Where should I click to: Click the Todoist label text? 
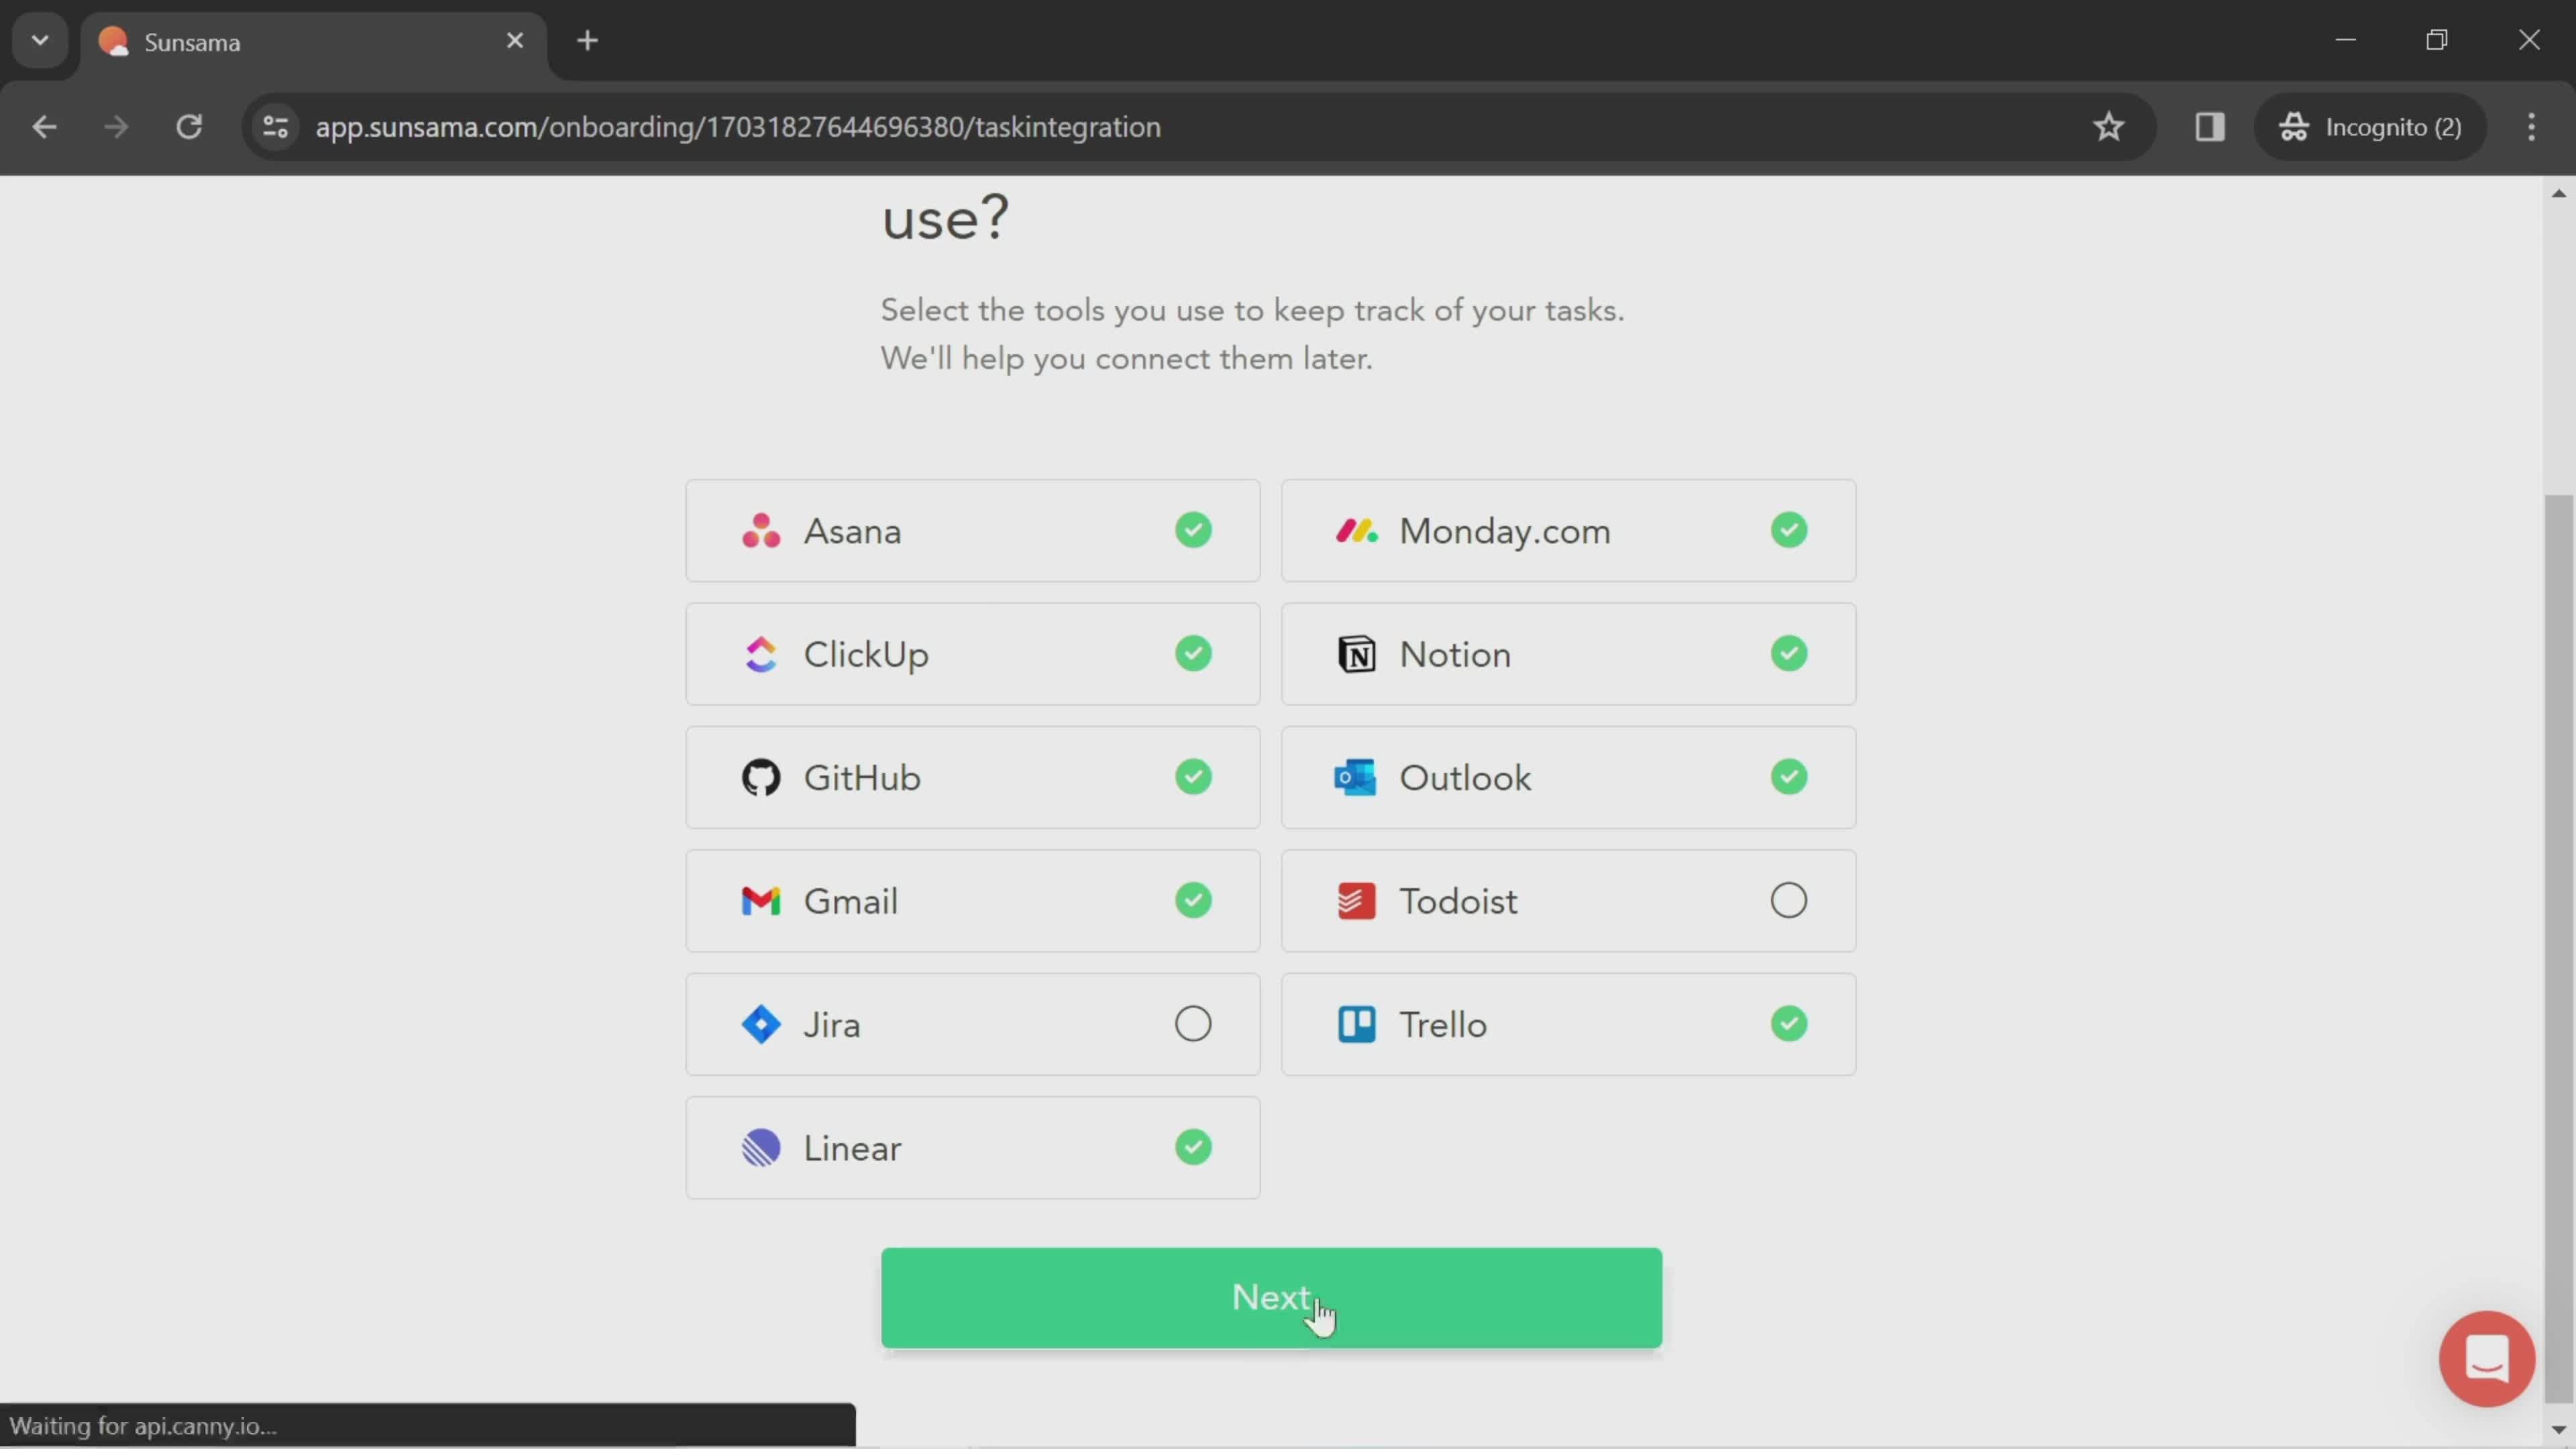(x=1458, y=901)
